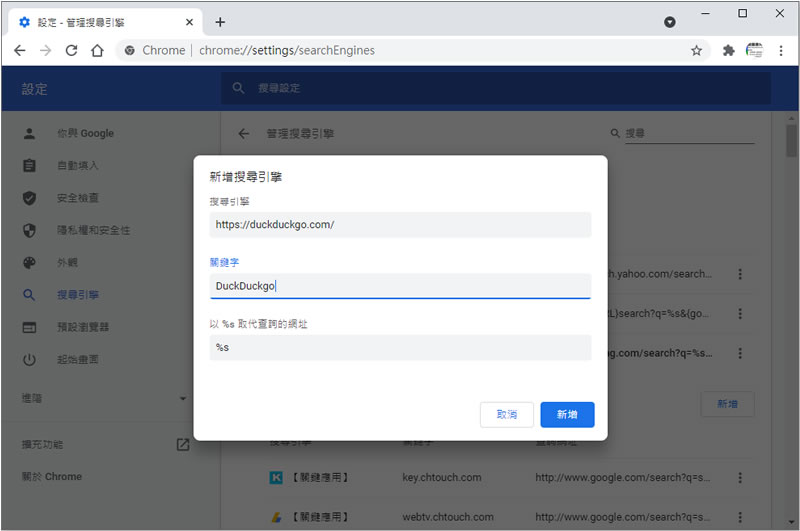
Task: Click the 關鍵字 field containing DuckDuckgo
Action: 401,286
